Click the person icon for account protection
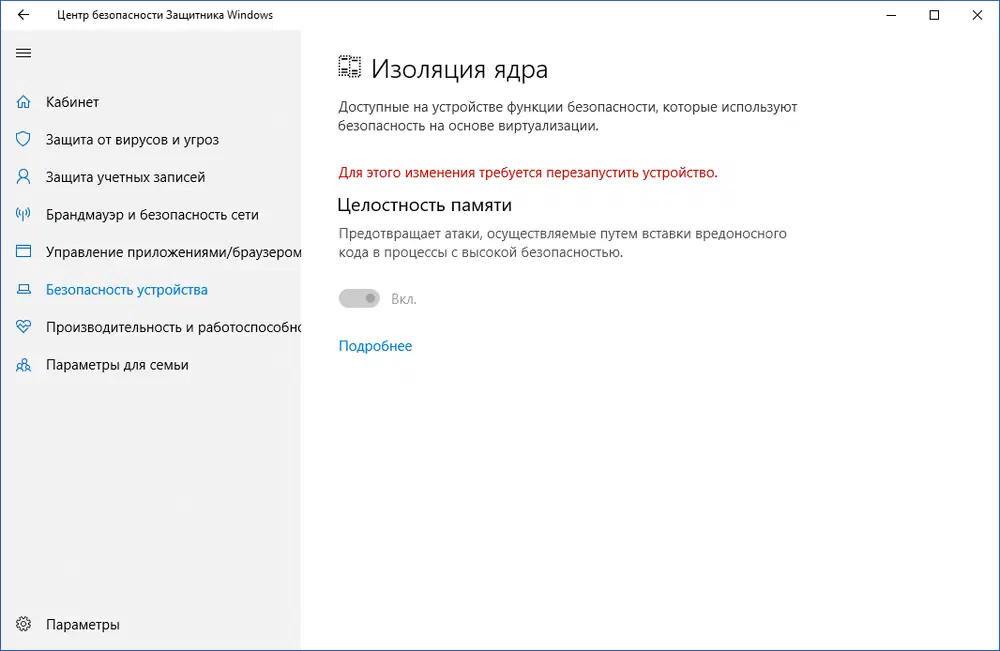This screenshot has height=651, width=1000. pyautogui.click(x=23, y=177)
